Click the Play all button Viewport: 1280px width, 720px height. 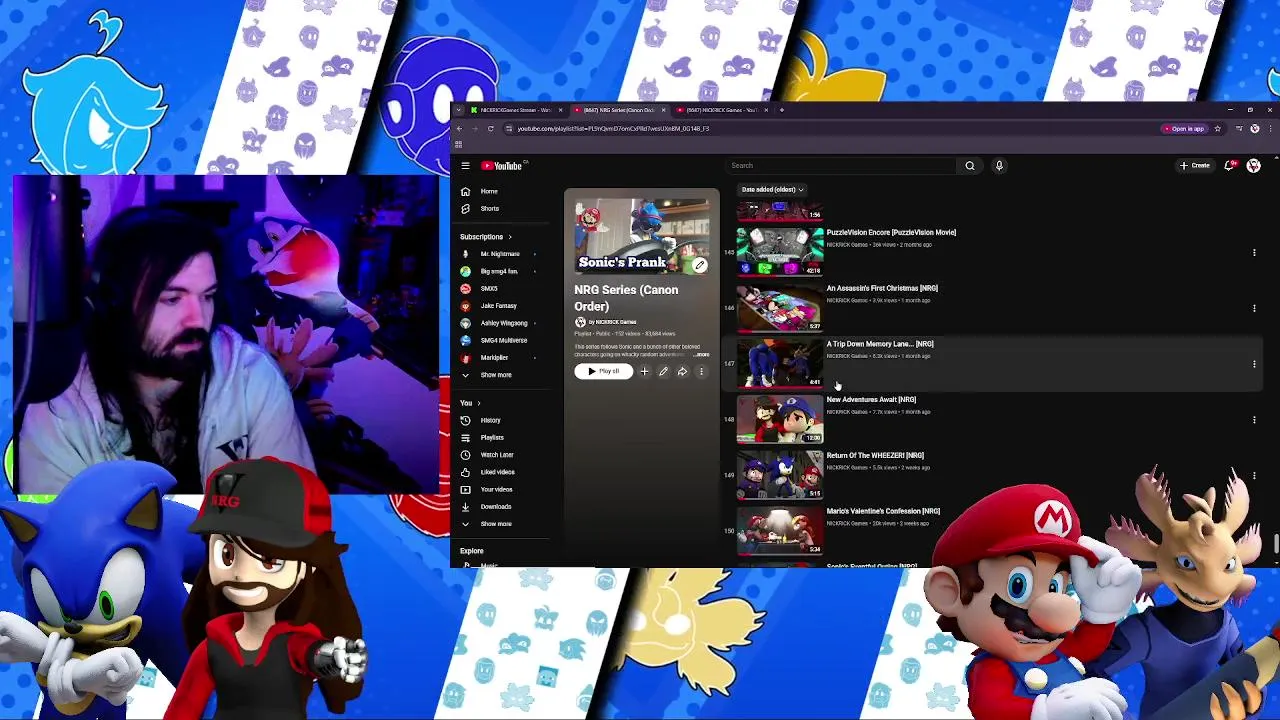pyautogui.click(x=604, y=371)
